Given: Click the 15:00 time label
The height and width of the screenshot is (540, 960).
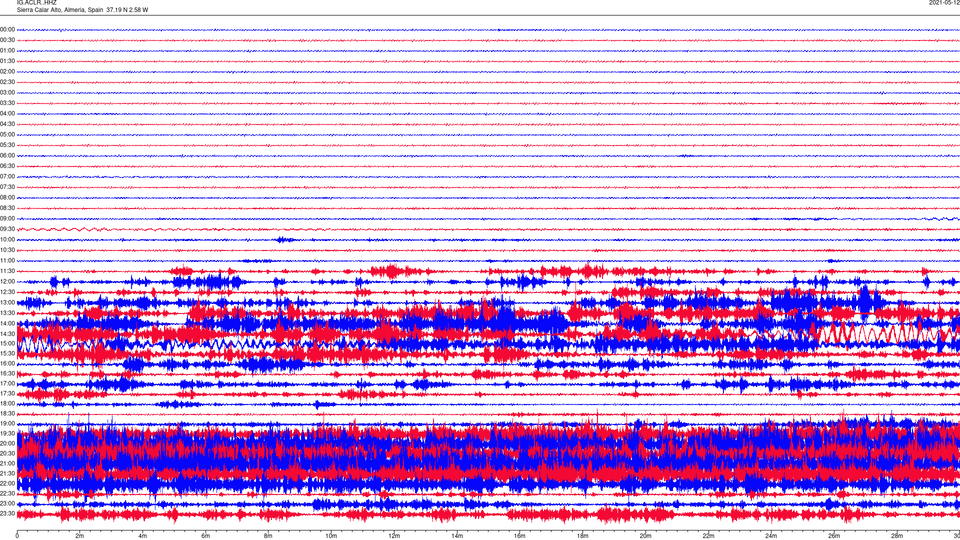Looking at the screenshot, I should tap(7, 344).
